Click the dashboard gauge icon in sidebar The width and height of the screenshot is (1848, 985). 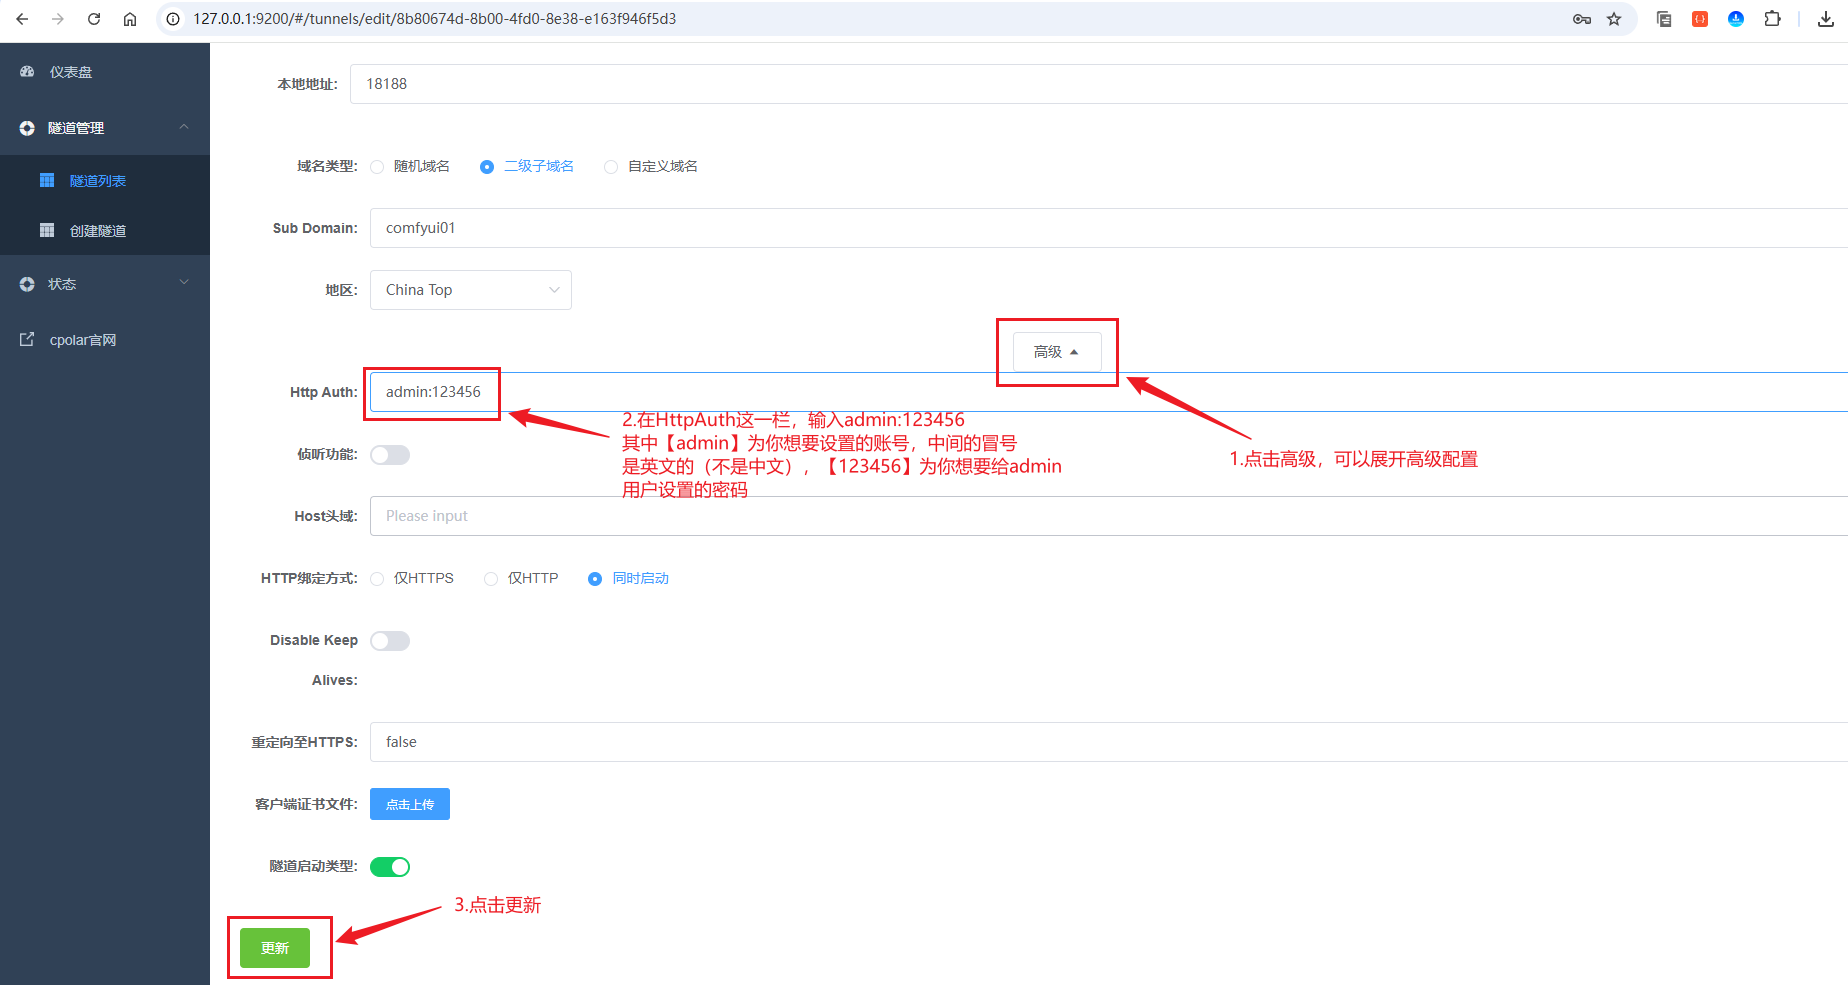tap(27, 72)
